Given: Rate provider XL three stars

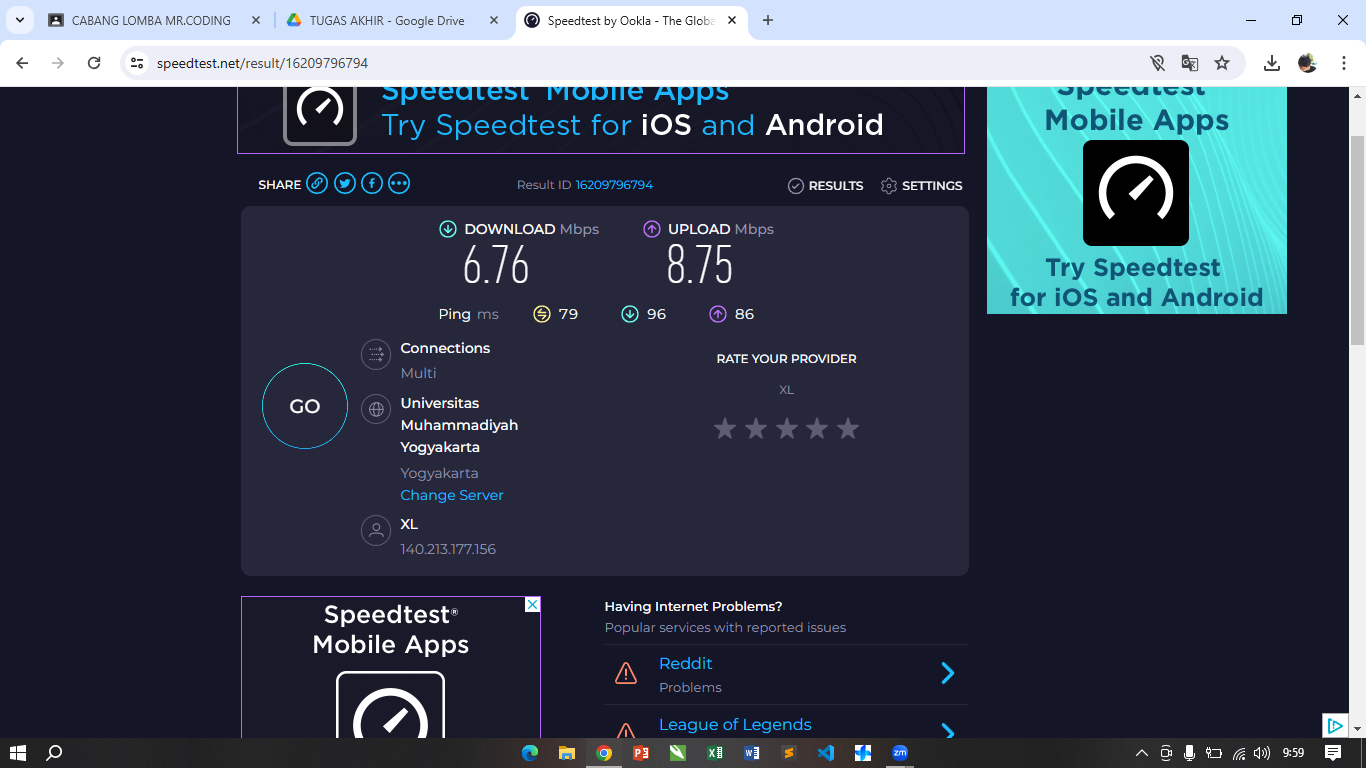Looking at the screenshot, I should tap(787, 429).
